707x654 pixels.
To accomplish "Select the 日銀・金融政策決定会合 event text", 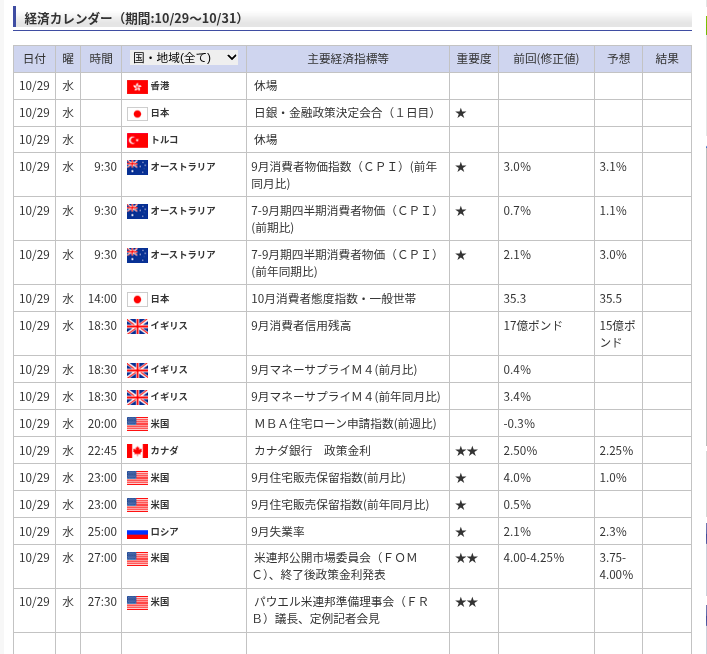I will coord(344,113).
